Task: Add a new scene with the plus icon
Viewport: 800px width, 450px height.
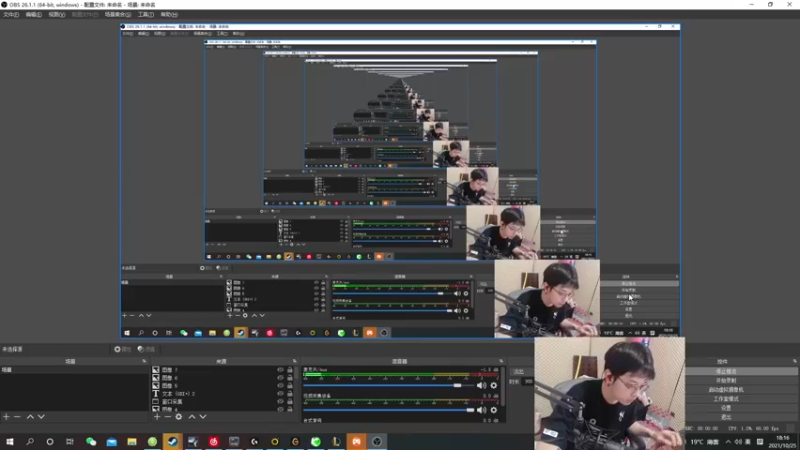Action: coord(6,417)
